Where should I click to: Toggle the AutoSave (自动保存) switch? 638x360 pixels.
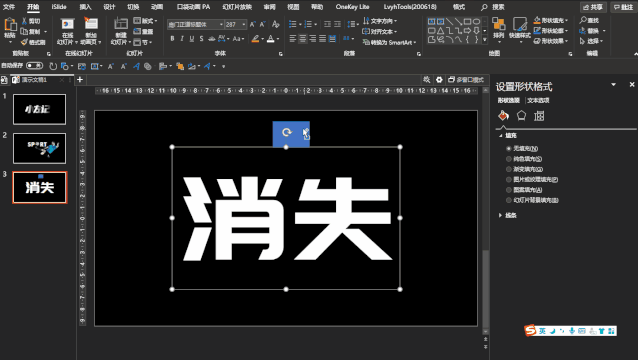pos(35,65)
